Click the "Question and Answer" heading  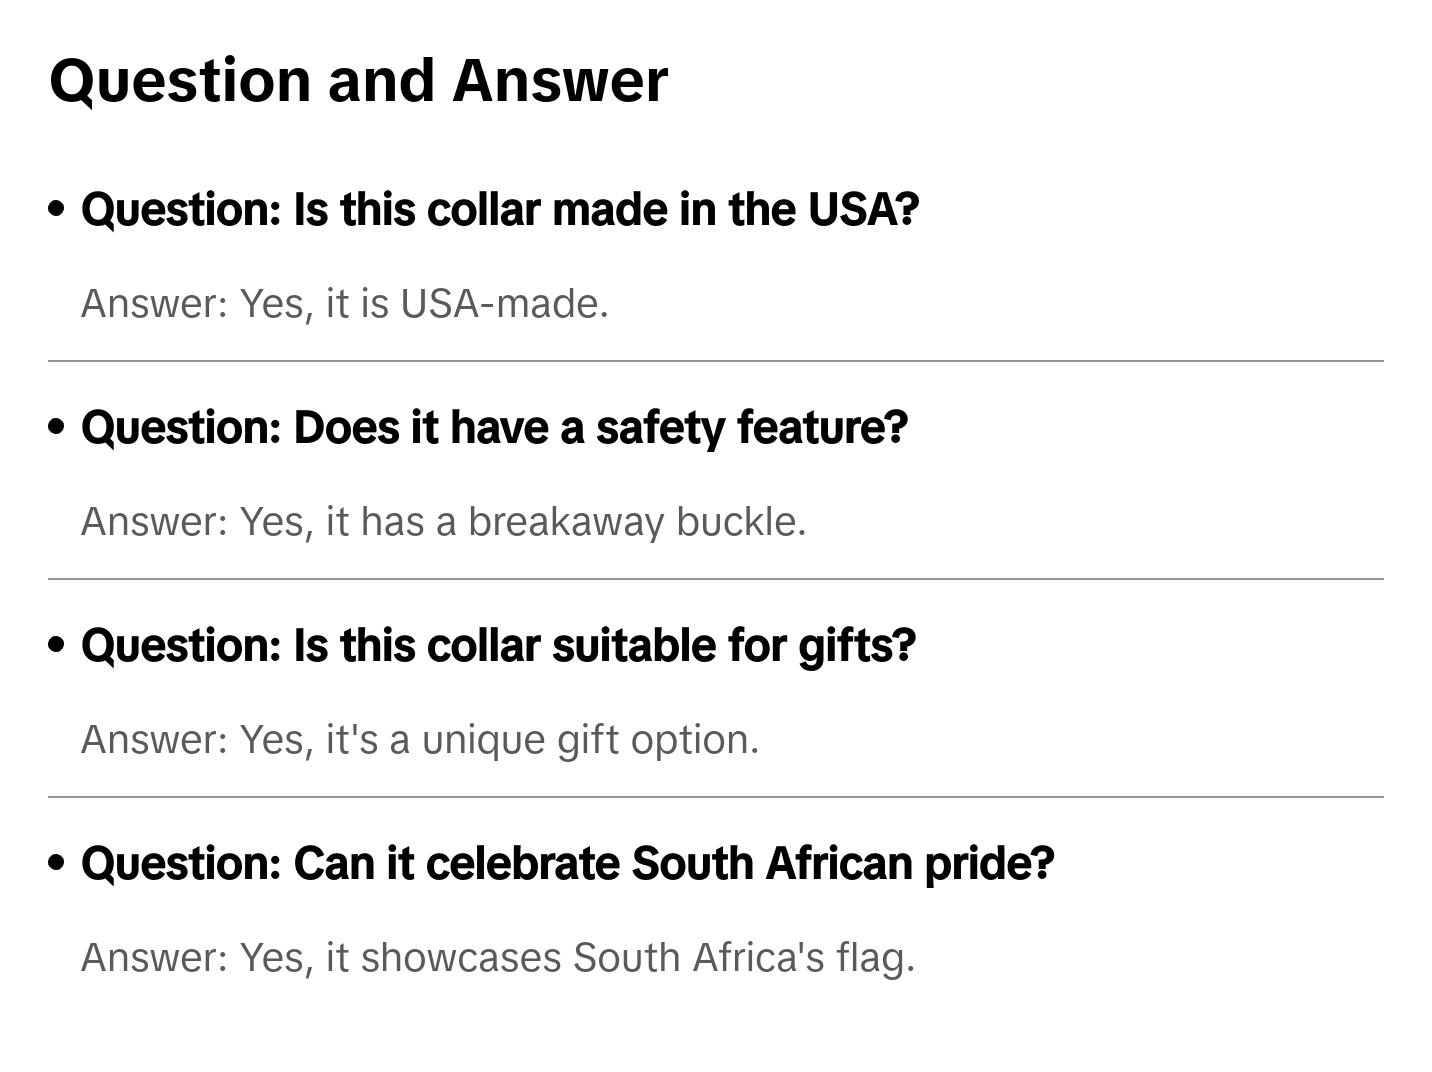(x=358, y=80)
